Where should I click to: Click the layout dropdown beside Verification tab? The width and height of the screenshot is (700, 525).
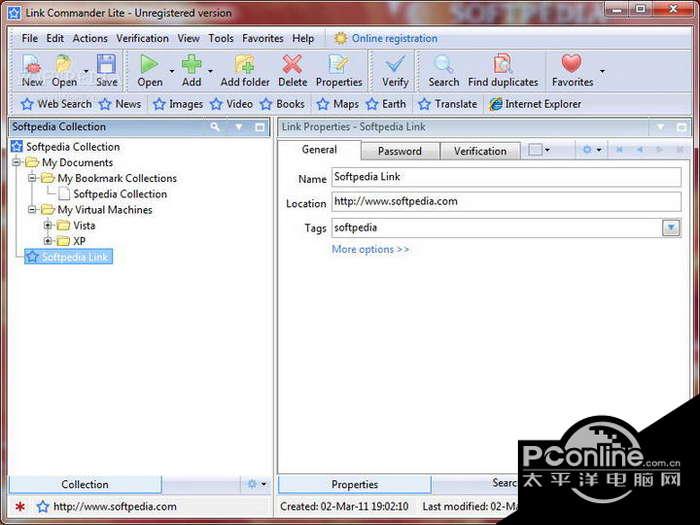pos(539,150)
